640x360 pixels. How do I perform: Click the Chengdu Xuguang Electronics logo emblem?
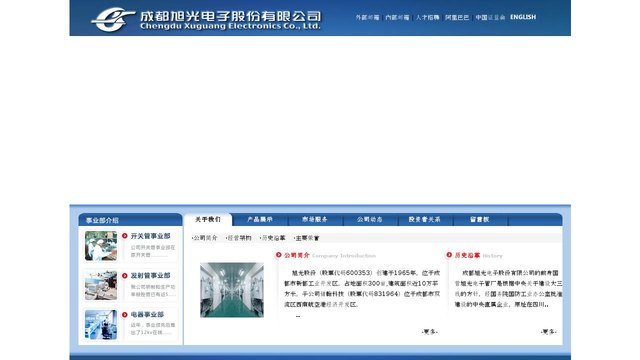coord(113,19)
